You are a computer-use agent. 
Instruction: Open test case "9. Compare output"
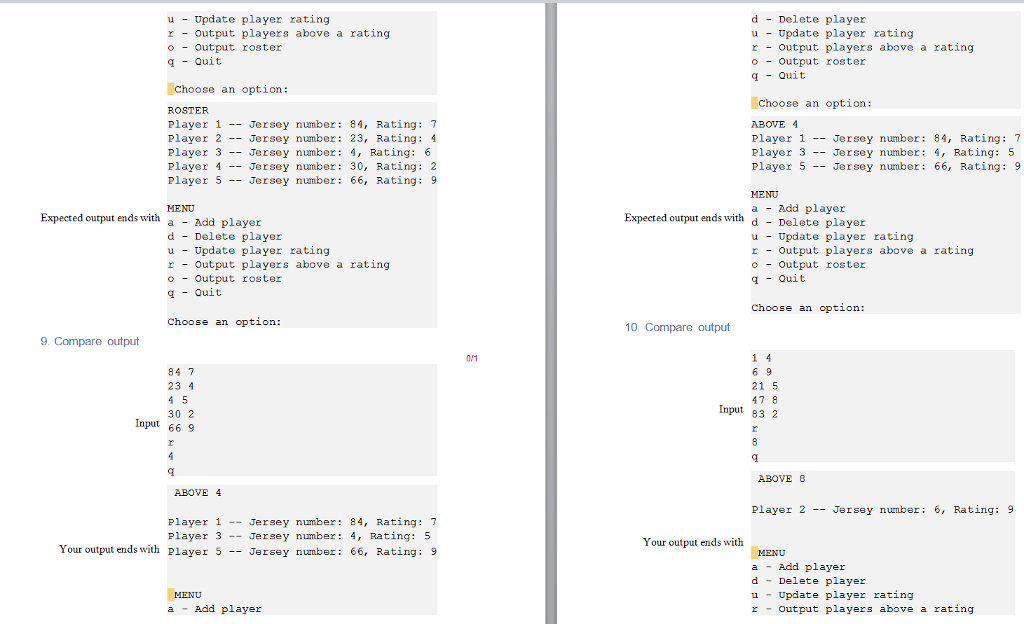pyautogui.click(x=89, y=341)
